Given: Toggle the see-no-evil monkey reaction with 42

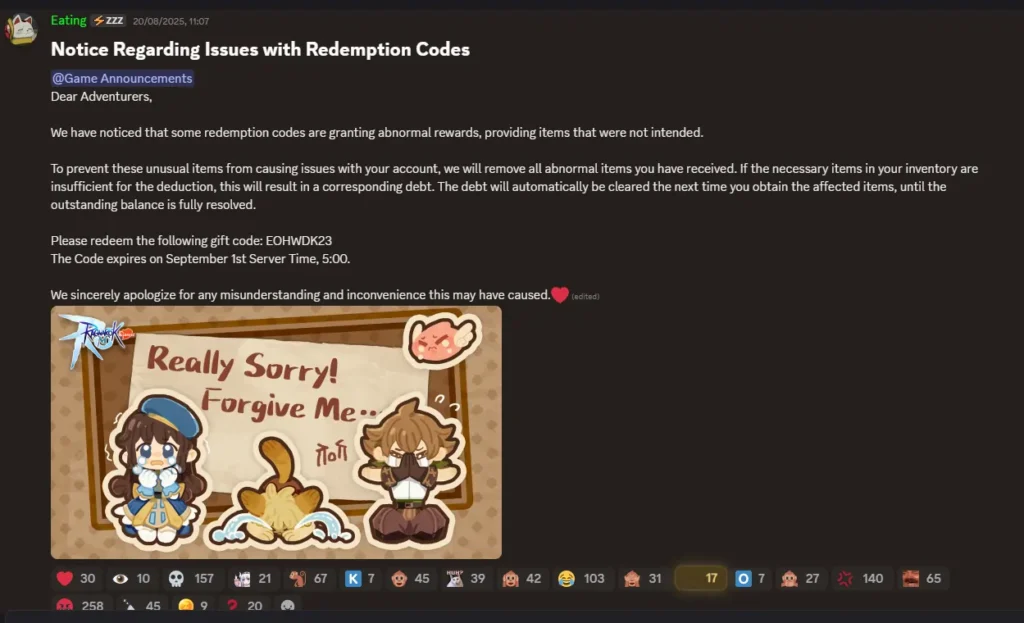Looking at the screenshot, I should pyautogui.click(x=522, y=579).
